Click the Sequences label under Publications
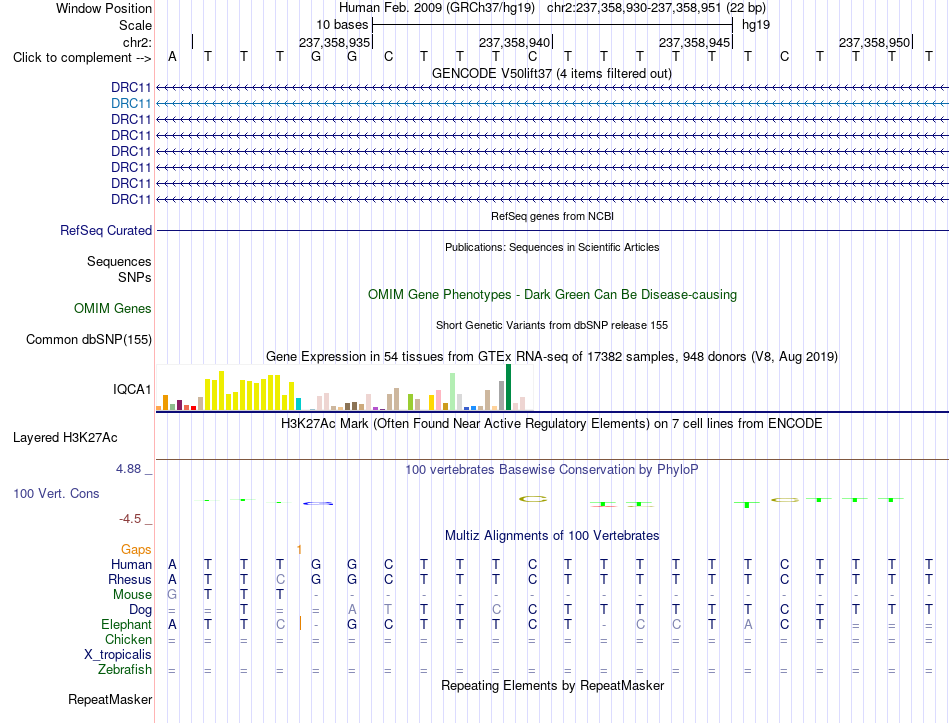The image size is (950, 723). coord(119,261)
